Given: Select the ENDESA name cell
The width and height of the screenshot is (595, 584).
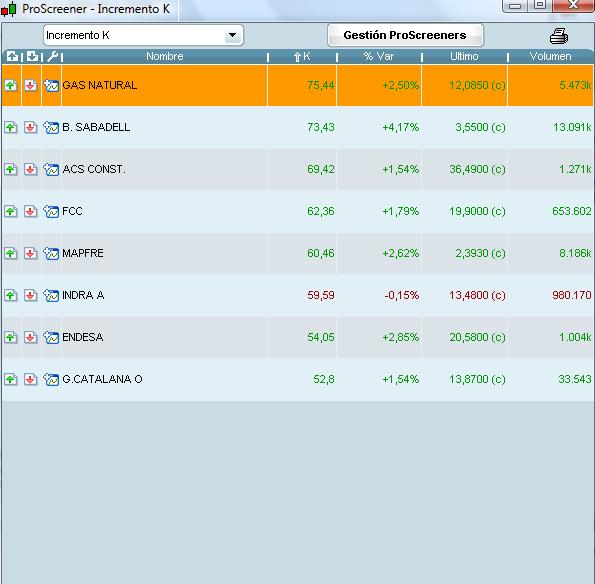Looking at the screenshot, I should pyautogui.click(x=164, y=337).
